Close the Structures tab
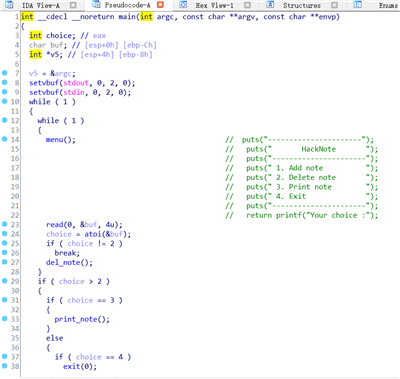Screen dimensions: 400x379 (x=334, y=5)
